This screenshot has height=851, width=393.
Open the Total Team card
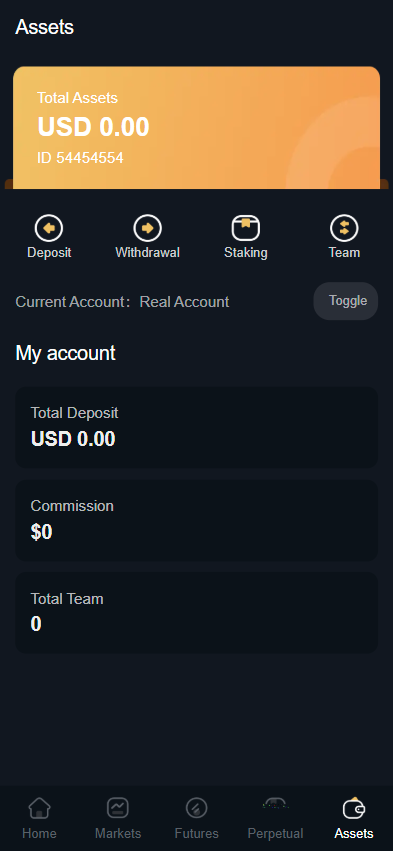(196, 613)
